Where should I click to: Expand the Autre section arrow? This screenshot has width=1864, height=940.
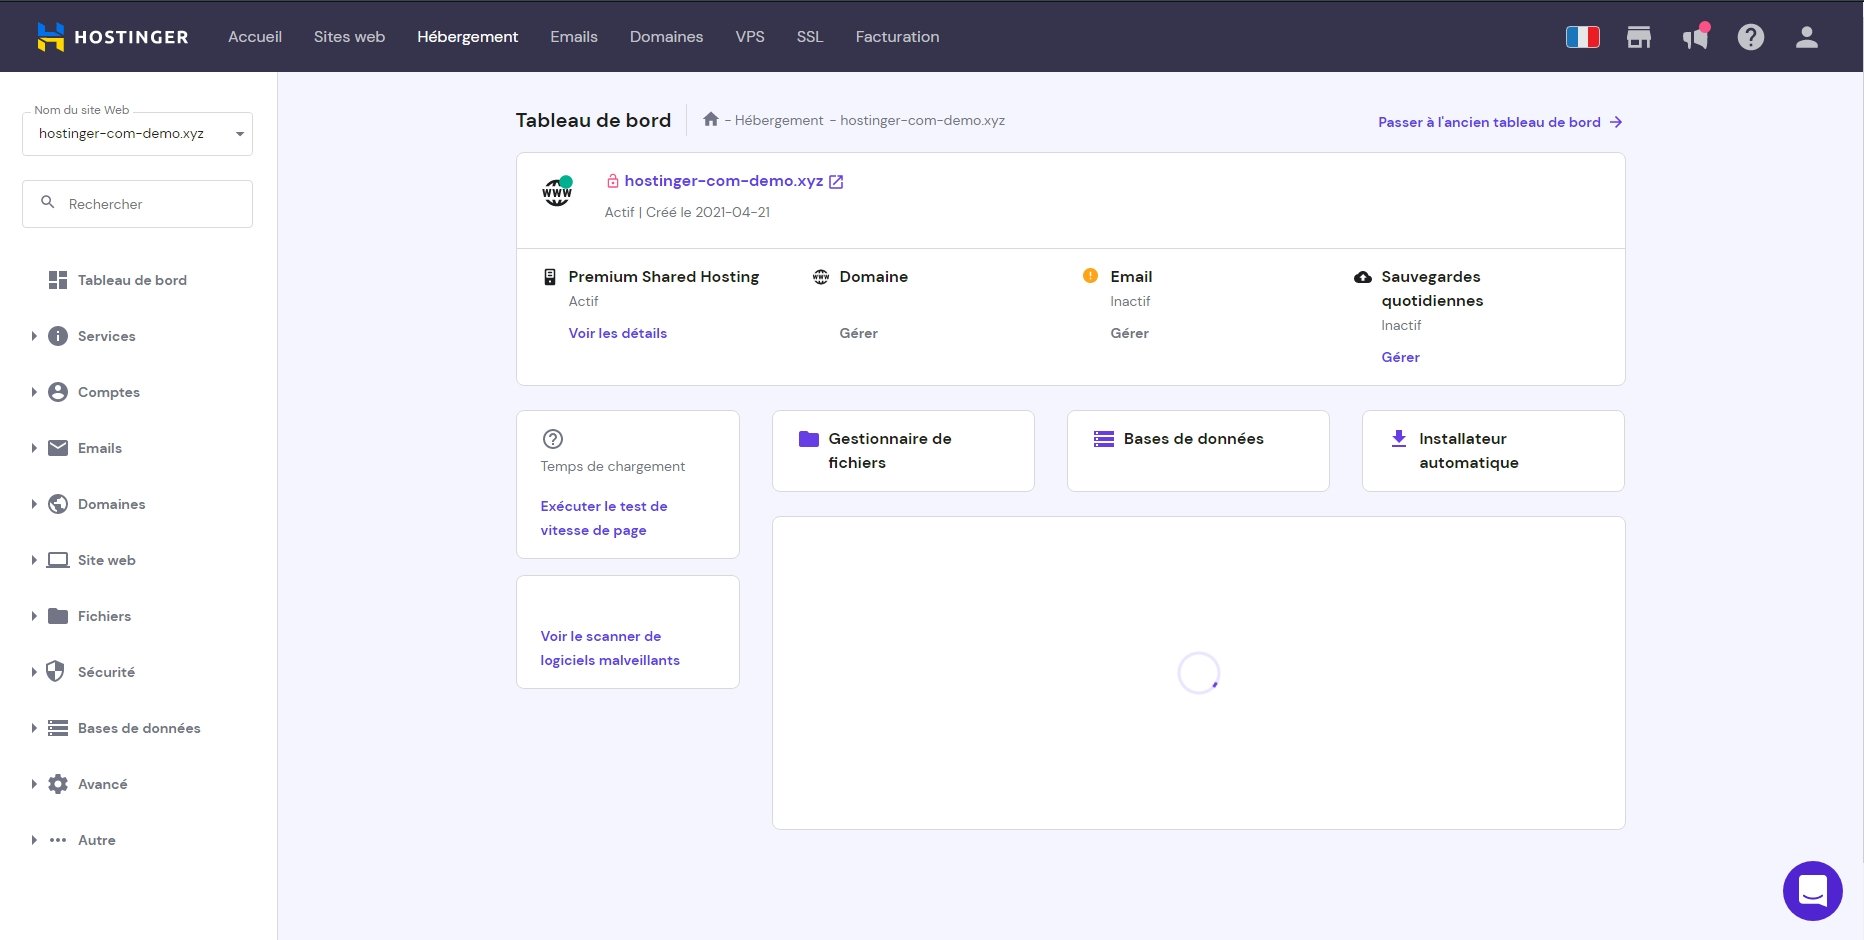(x=34, y=840)
